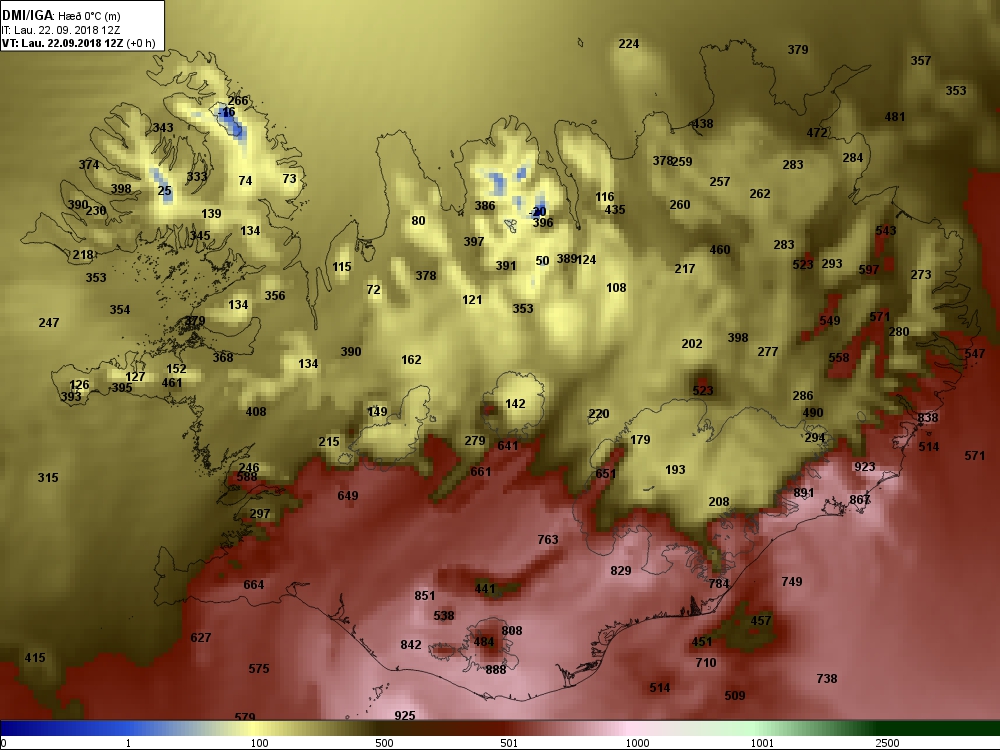Select the map value '357'
Viewport: 1000px width, 750px height.
(x=920, y=61)
